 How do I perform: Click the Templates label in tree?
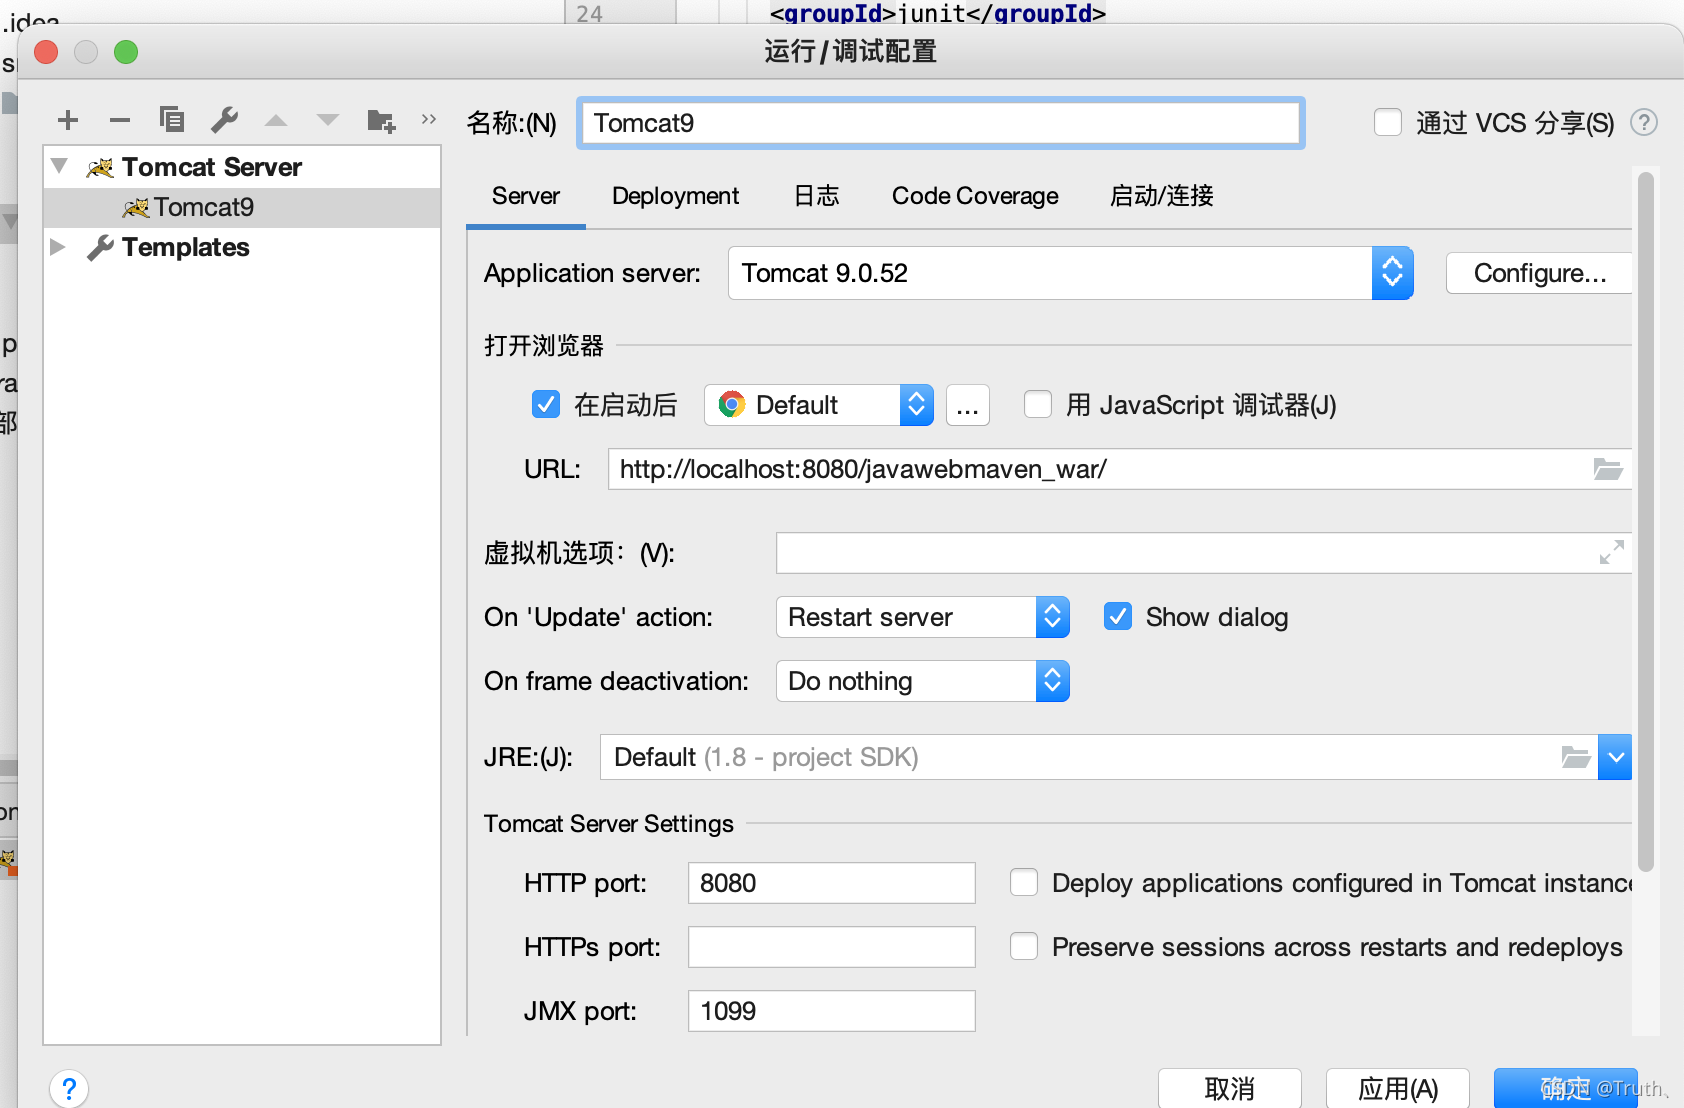[x=186, y=247]
